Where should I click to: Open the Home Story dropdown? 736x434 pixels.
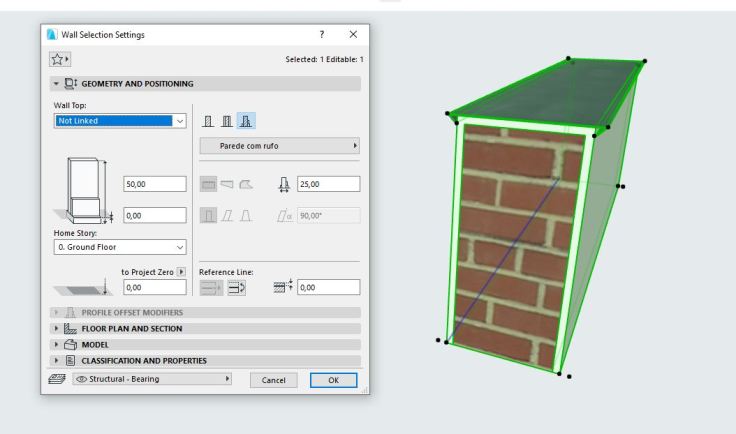pyautogui.click(x=120, y=247)
